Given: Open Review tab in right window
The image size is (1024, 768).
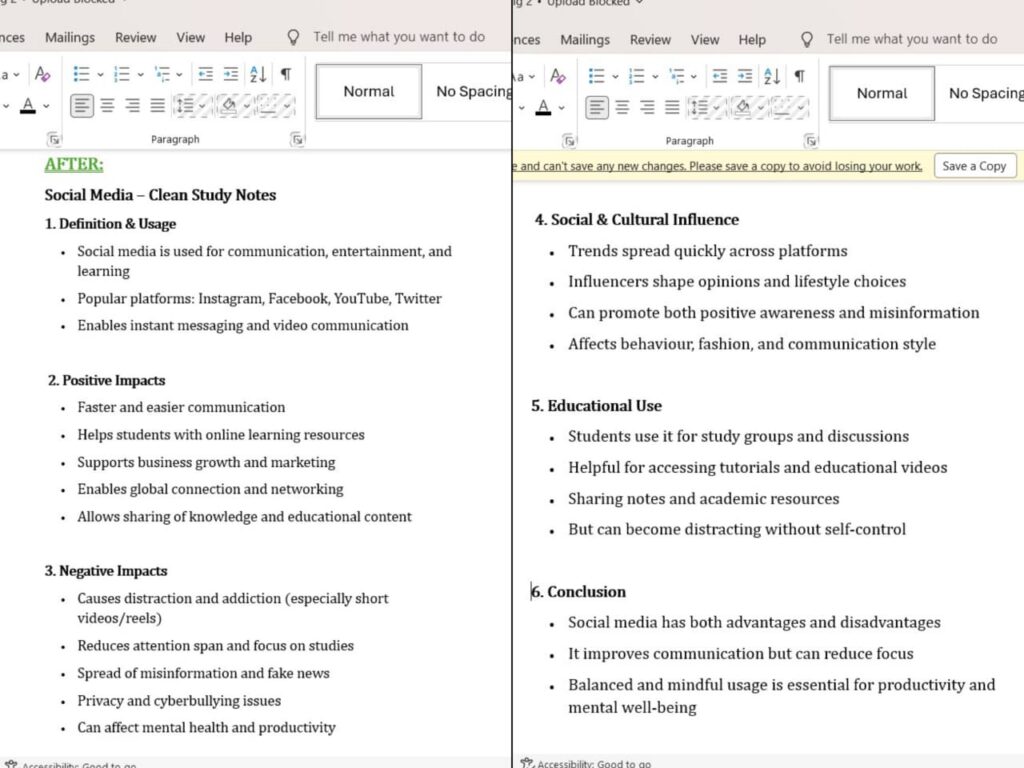Looking at the screenshot, I should 650,39.
